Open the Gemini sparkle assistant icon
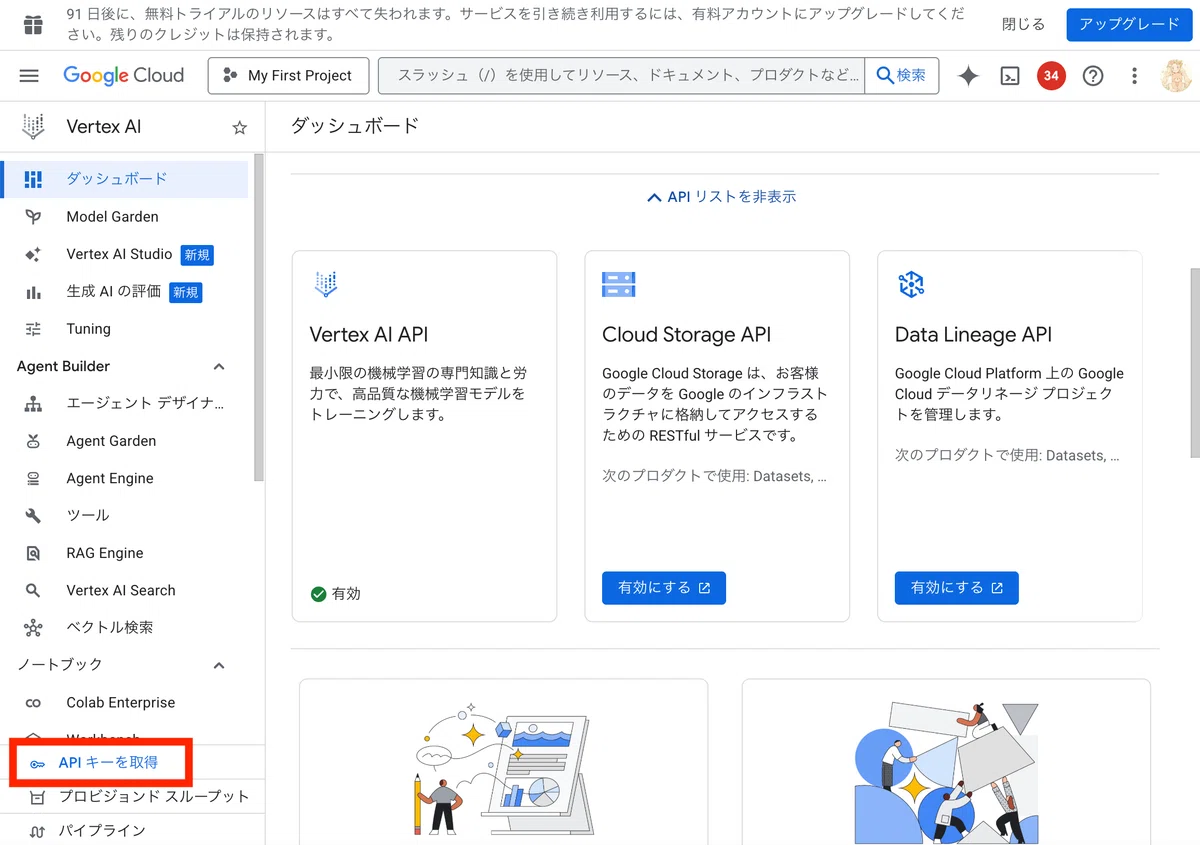Image resolution: width=1200 pixels, height=845 pixels. coord(968,76)
